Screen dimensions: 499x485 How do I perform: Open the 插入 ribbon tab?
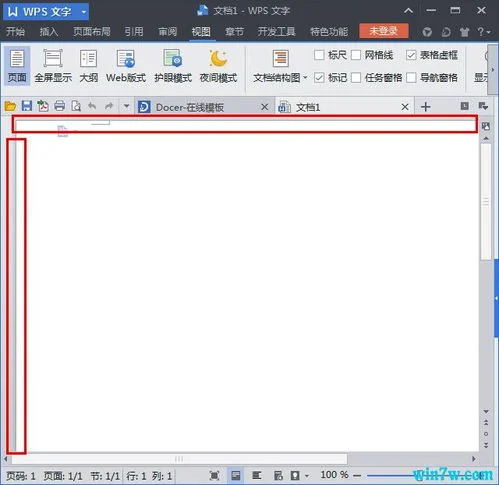(49, 32)
